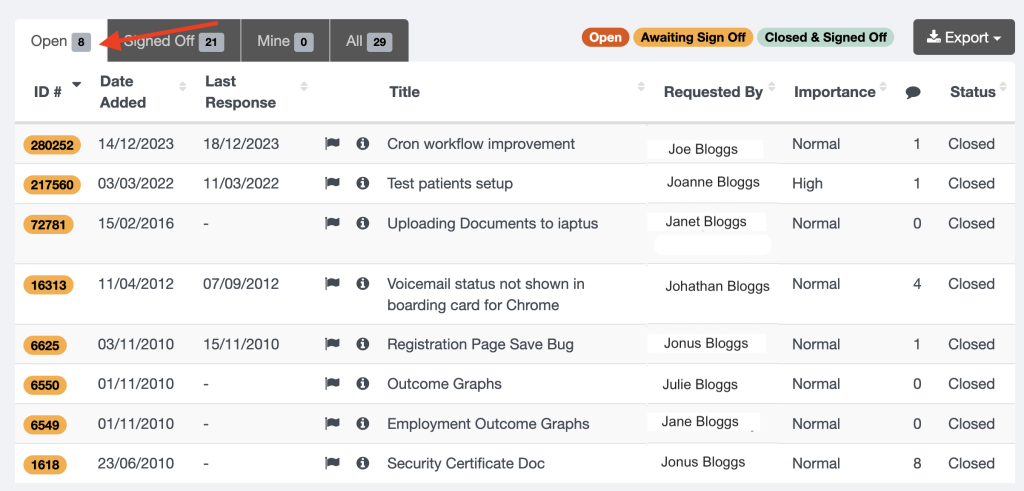This screenshot has width=1024, height=491.
Task: Select the All tab
Action: pos(368,41)
